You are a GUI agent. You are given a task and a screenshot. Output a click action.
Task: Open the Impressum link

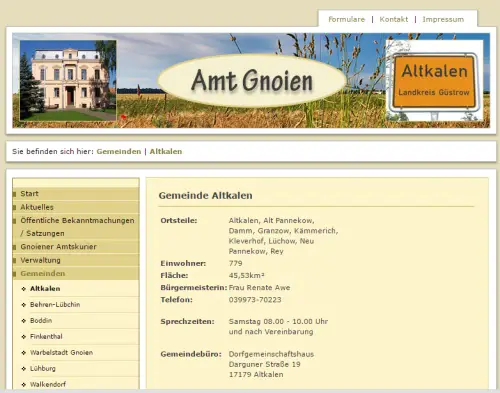[443, 19]
